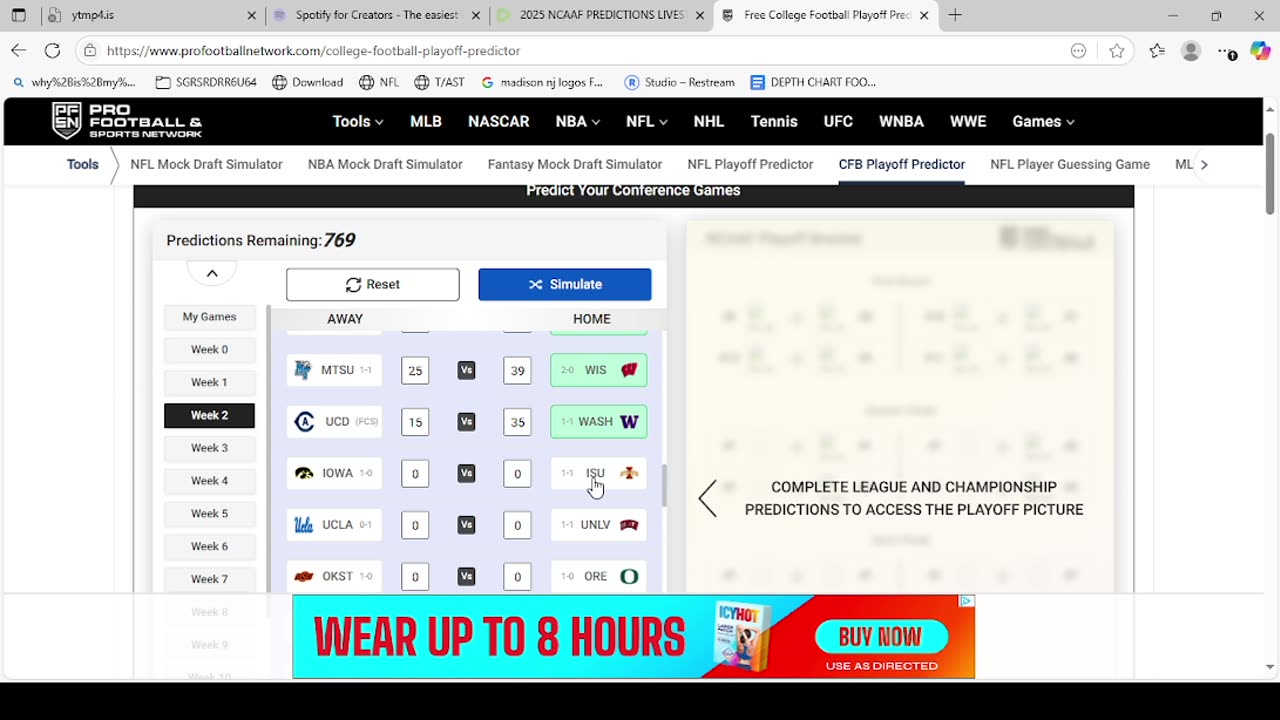
Task: Open the browser profile avatar
Action: 1190,50
